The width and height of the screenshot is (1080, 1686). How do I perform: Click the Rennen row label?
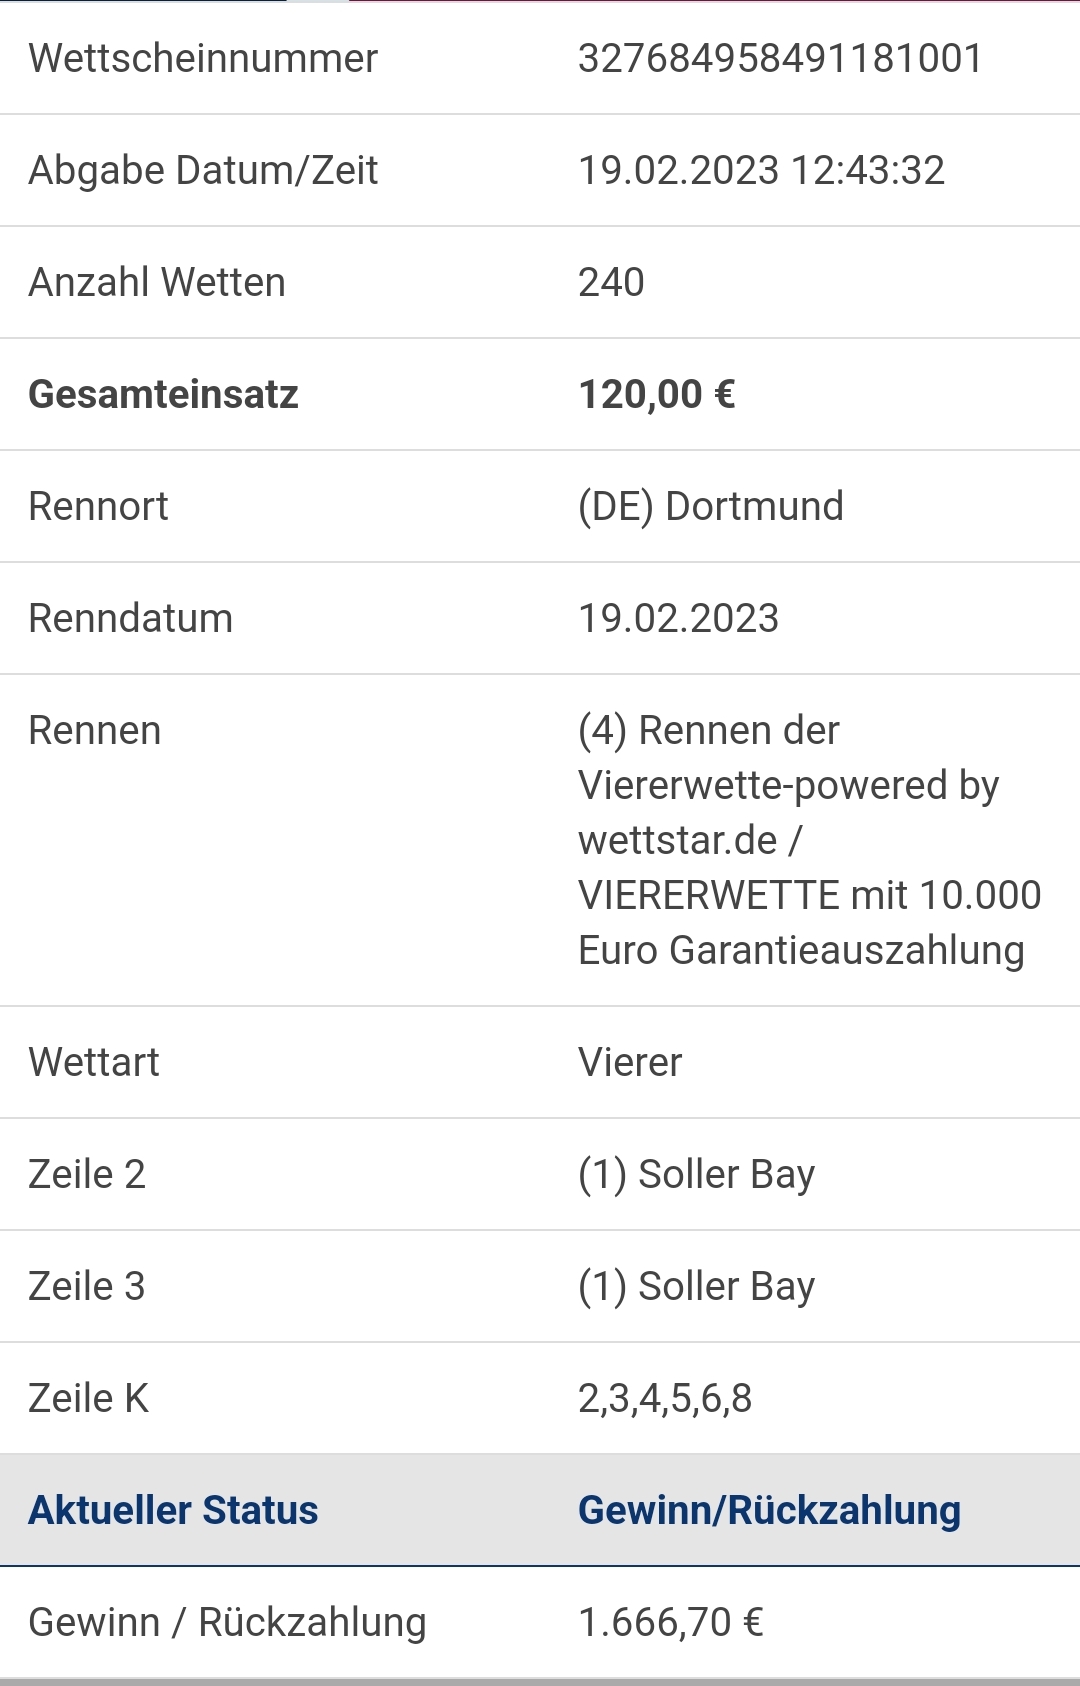point(95,730)
